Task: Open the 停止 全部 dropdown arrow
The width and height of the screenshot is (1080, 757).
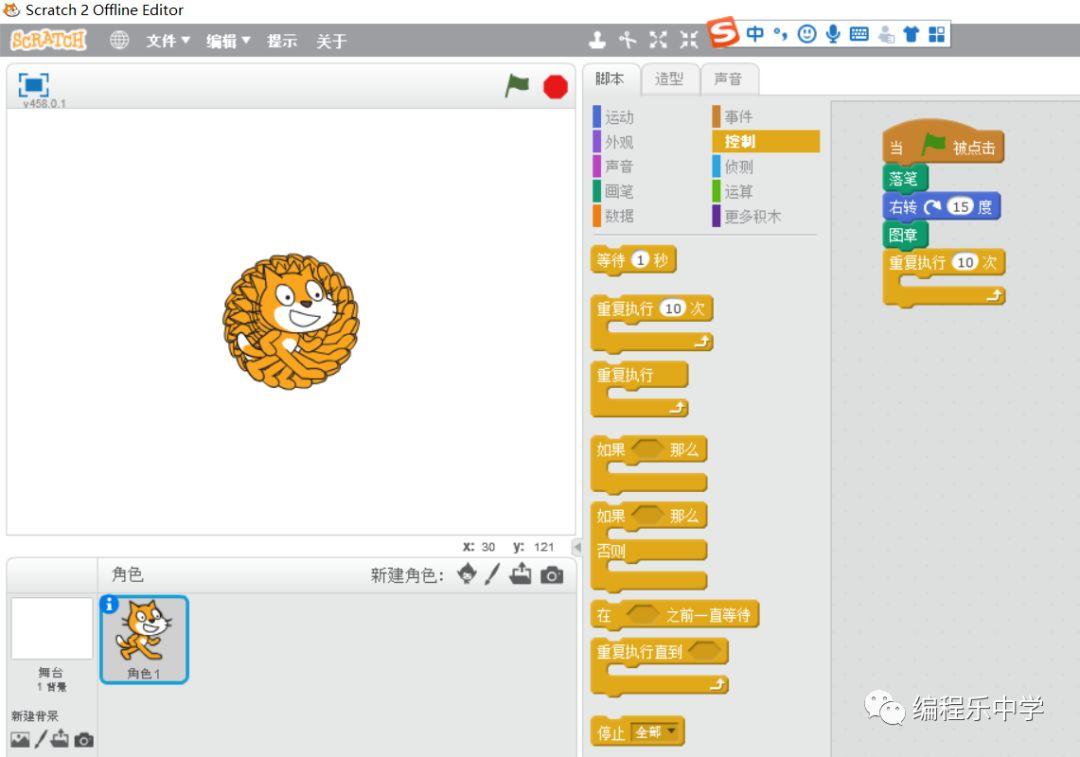Action: click(672, 730)
